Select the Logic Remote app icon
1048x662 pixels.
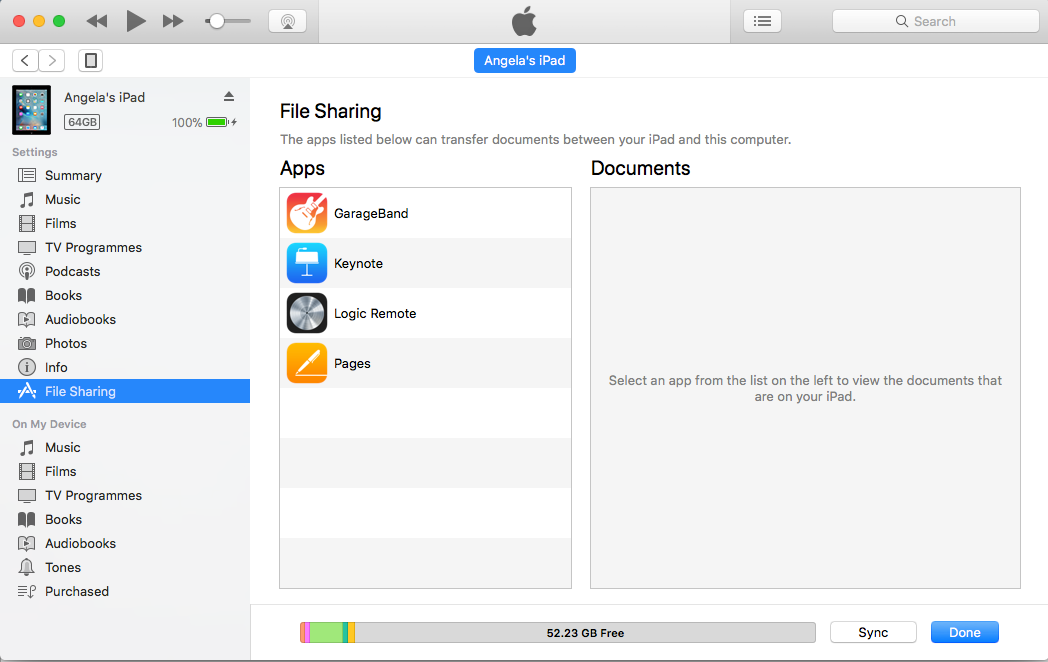(x=307, y=313)
